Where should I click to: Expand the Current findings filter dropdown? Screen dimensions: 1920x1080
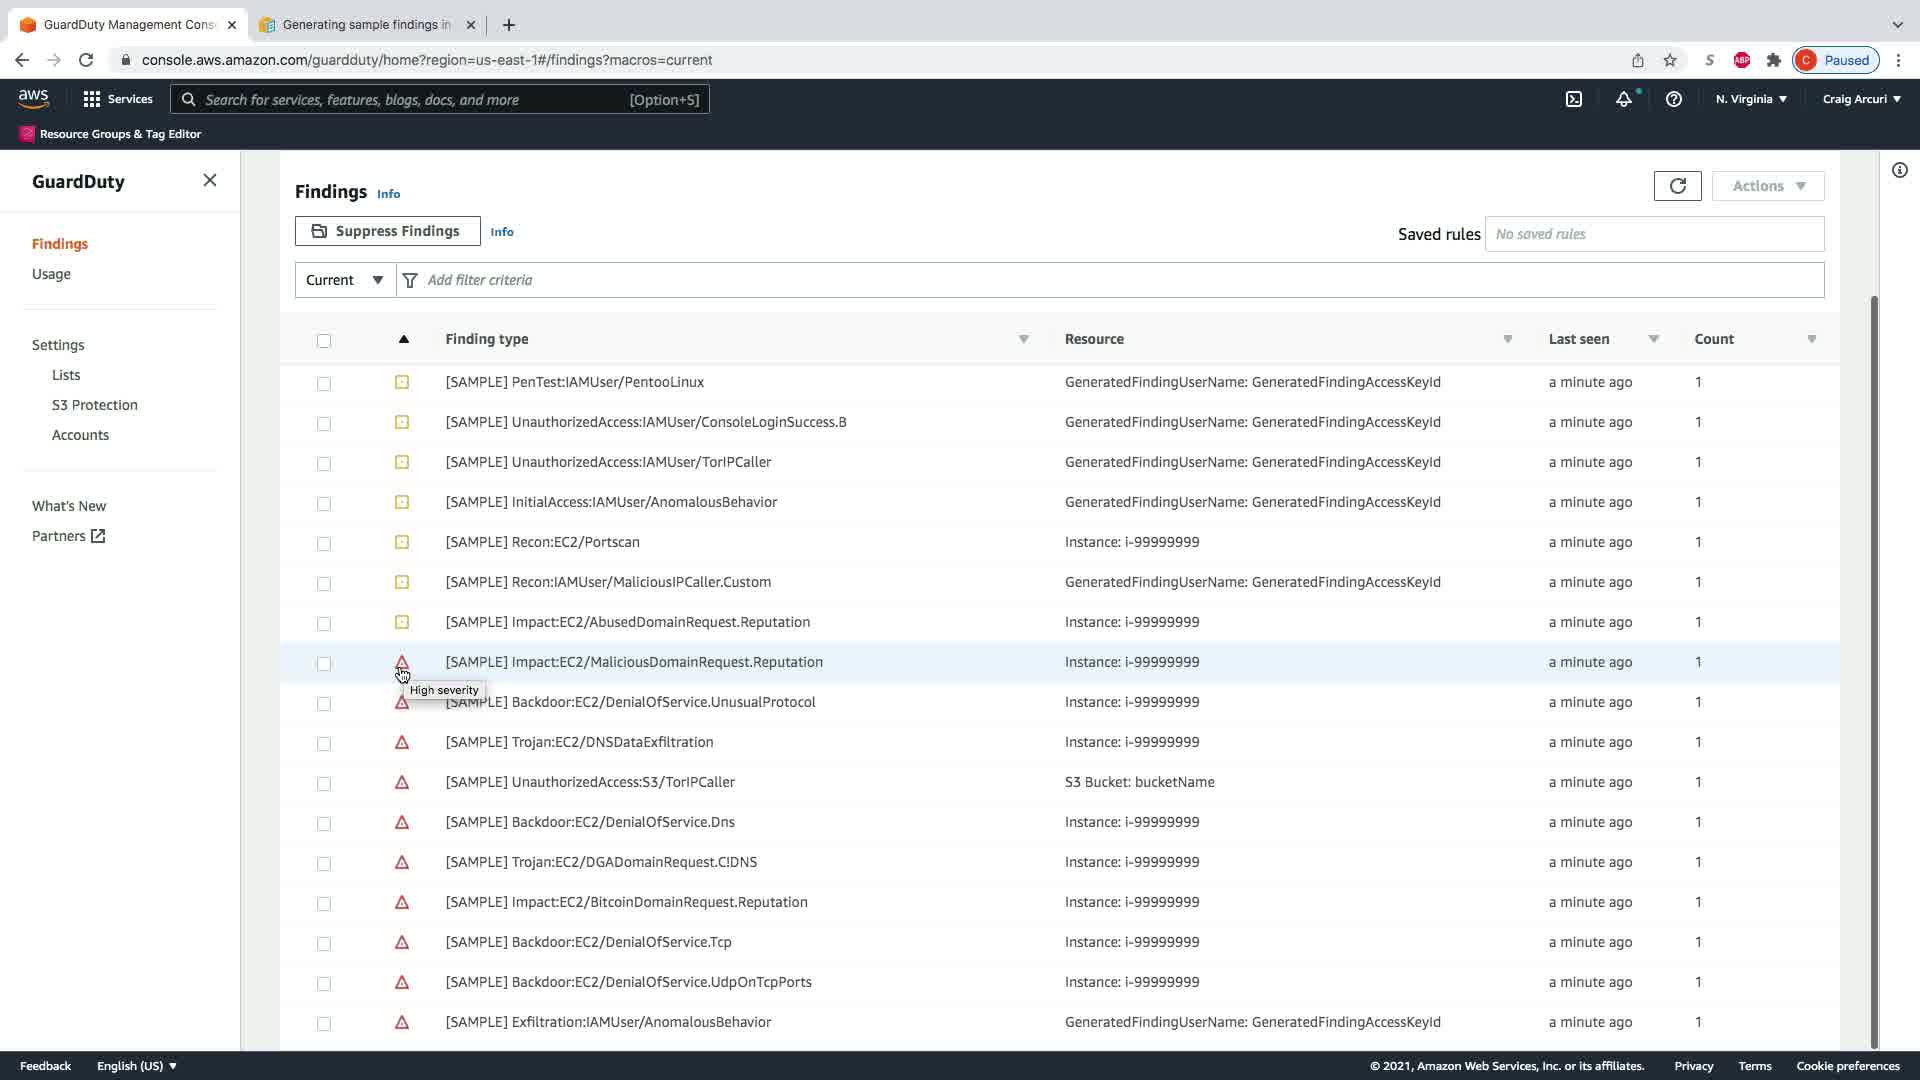tap(345, 280)
